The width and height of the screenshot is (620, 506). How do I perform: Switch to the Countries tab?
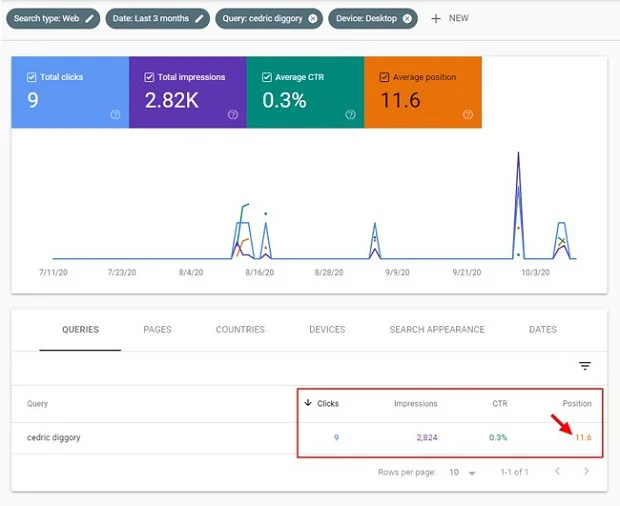(240, 329)
